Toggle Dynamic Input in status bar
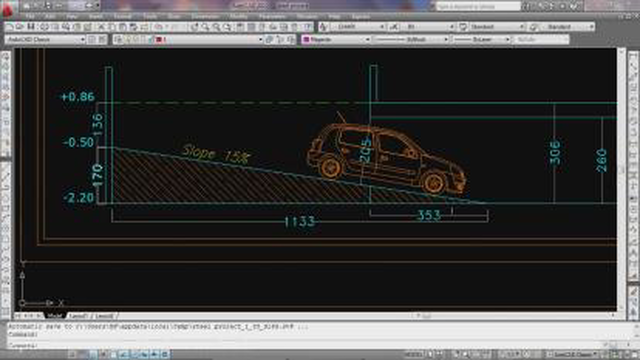This screenshot has width=640, height=360. (x=144, y=354)
